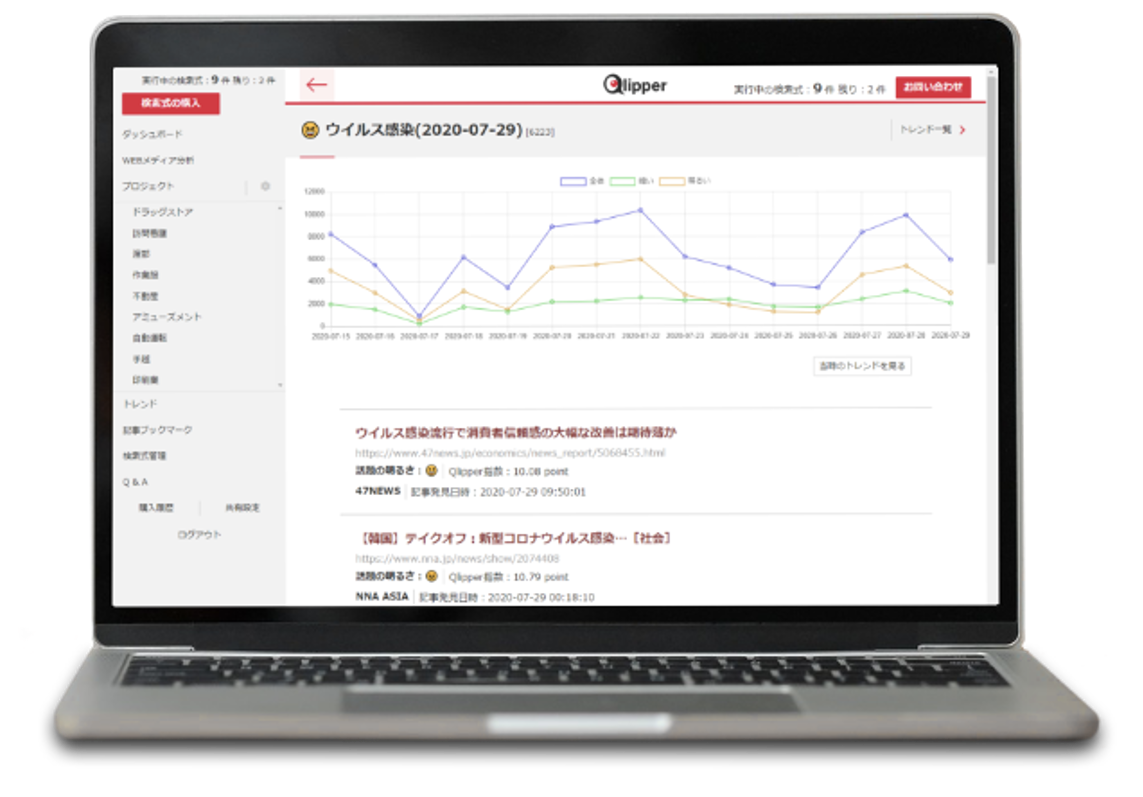Click the Qlipper logo in header

pyautogui.click(x=635, y=86)
